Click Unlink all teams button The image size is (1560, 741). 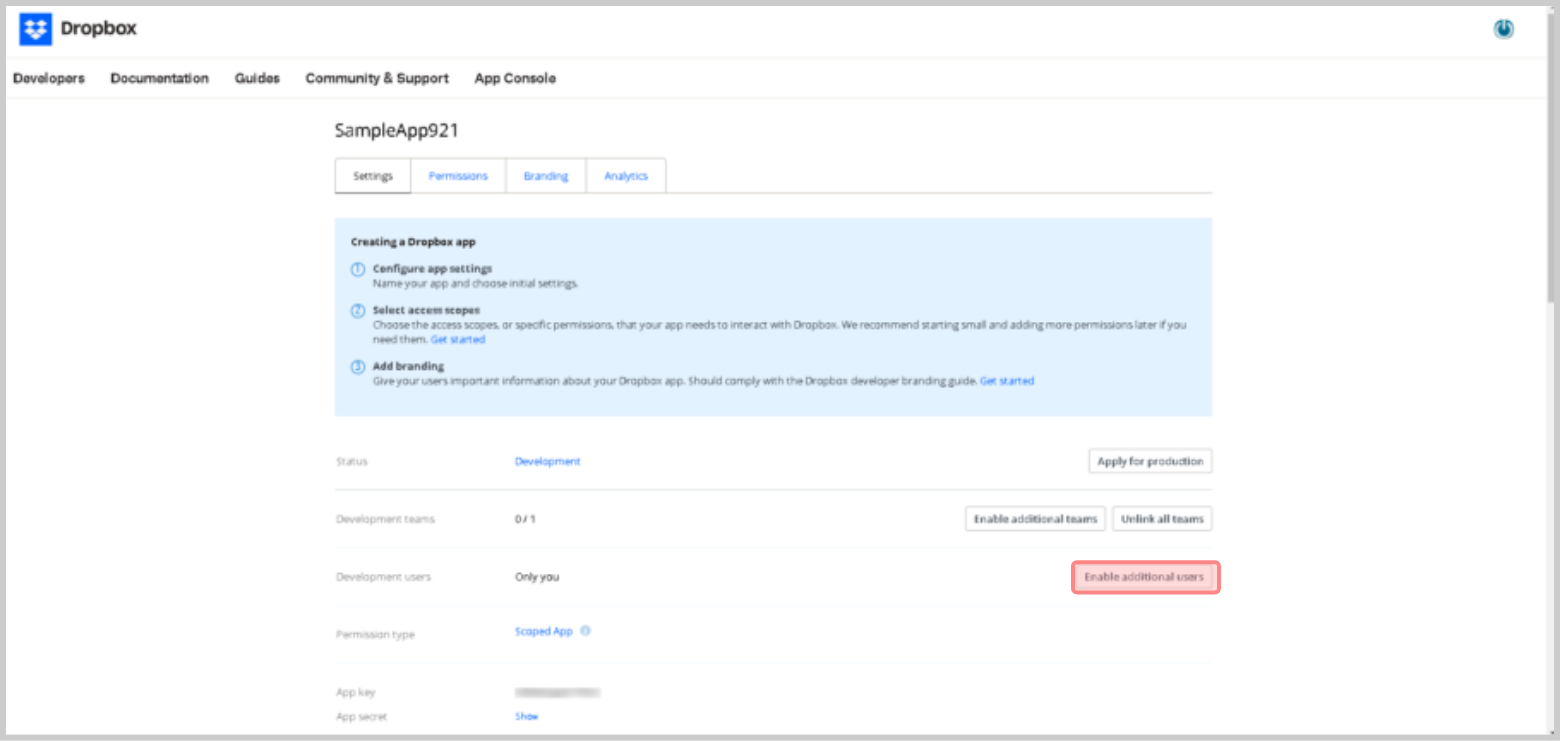1162,519
